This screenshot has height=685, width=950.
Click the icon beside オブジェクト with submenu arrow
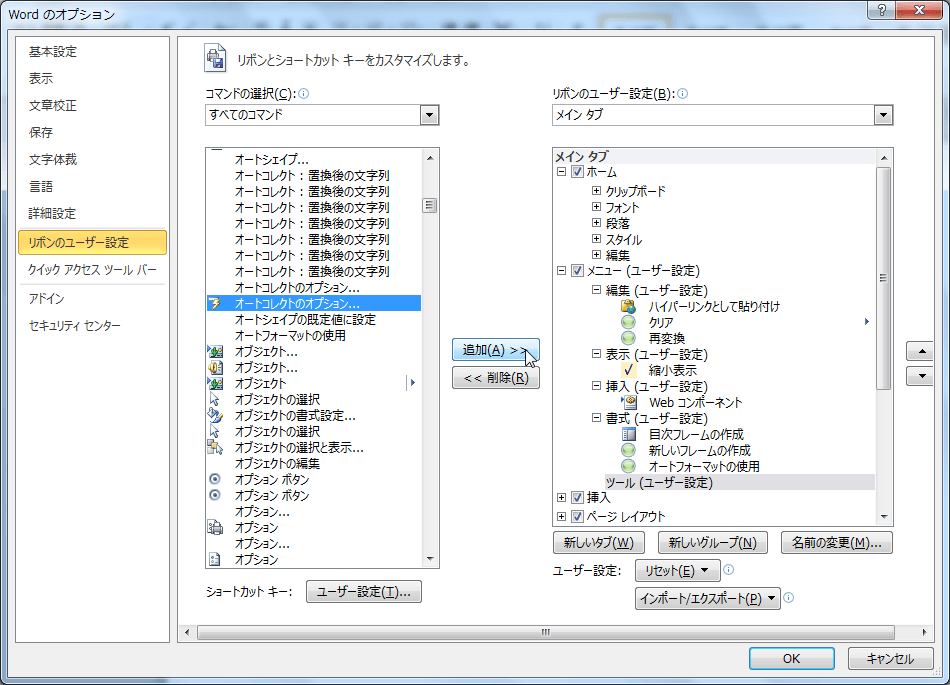[215, 383]
